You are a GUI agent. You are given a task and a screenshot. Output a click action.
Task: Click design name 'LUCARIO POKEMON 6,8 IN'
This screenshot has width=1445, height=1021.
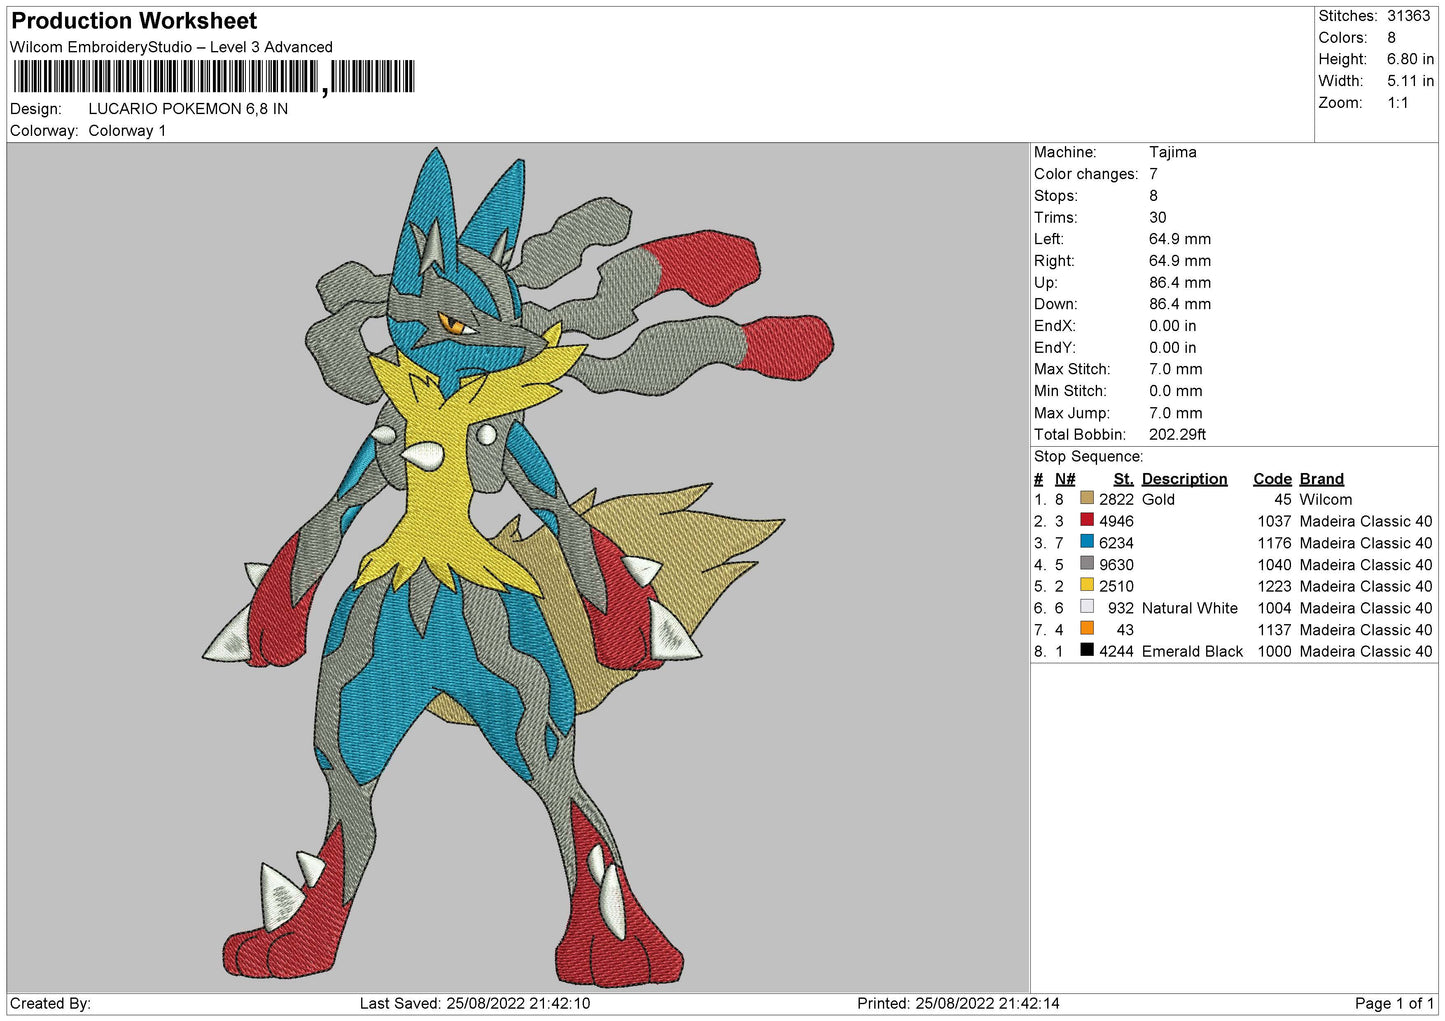pos(188,109)
